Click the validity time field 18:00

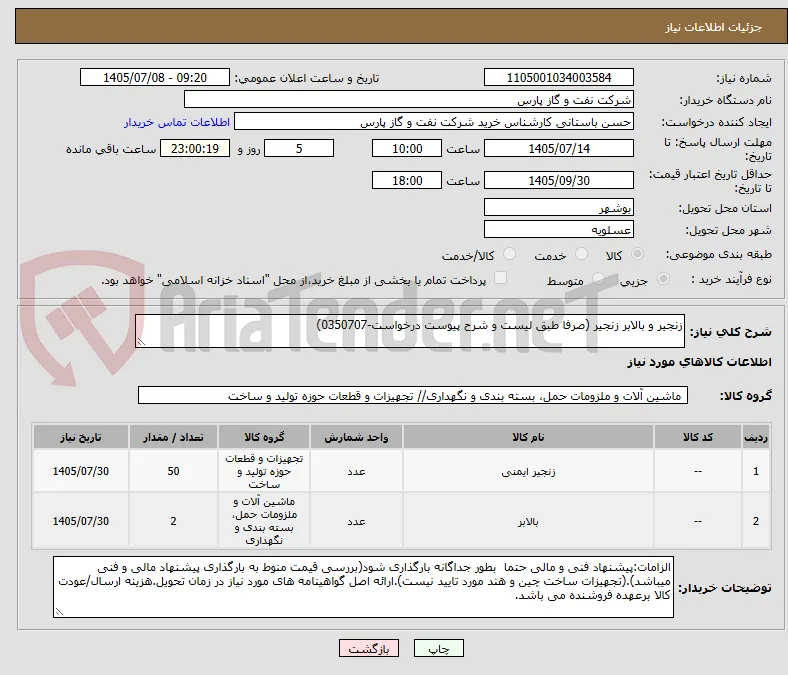click(x=407, y=180)
